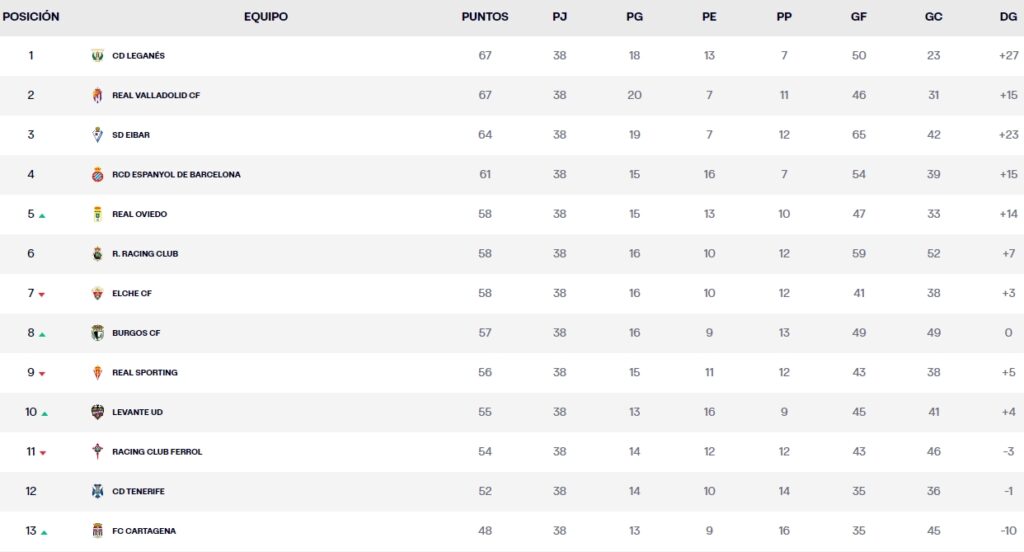
Task: Click the POSICIÓN column header
Action: click(31, 17)
